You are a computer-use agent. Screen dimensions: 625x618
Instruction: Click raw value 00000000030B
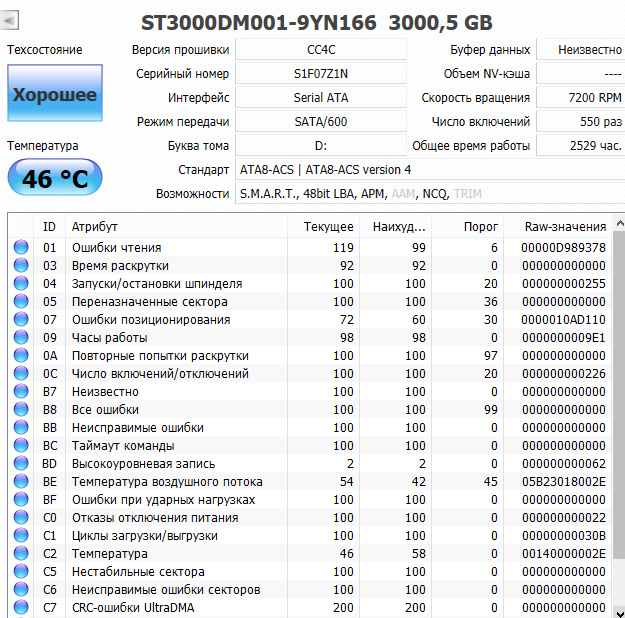[563, 536]
